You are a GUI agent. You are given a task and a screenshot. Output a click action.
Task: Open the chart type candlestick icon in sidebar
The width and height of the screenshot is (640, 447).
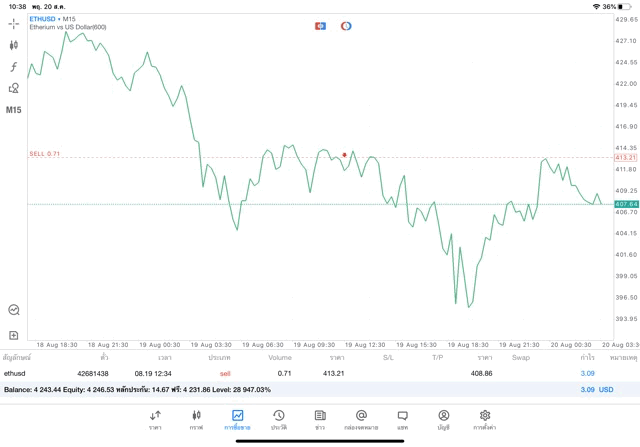(14, 45)
